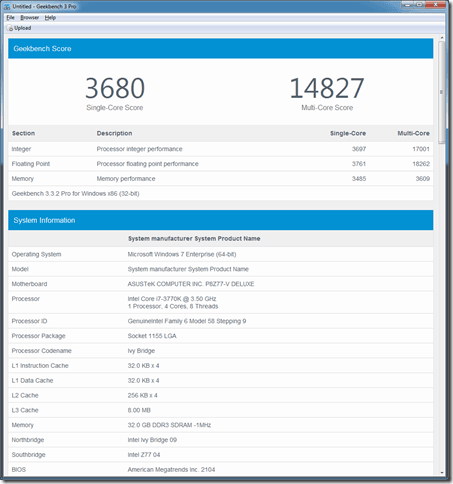Image resolution: width=453 pixels, height=484 pixels.
Task: Click the Socket 1155 LGA value
Action: point(152,336)
